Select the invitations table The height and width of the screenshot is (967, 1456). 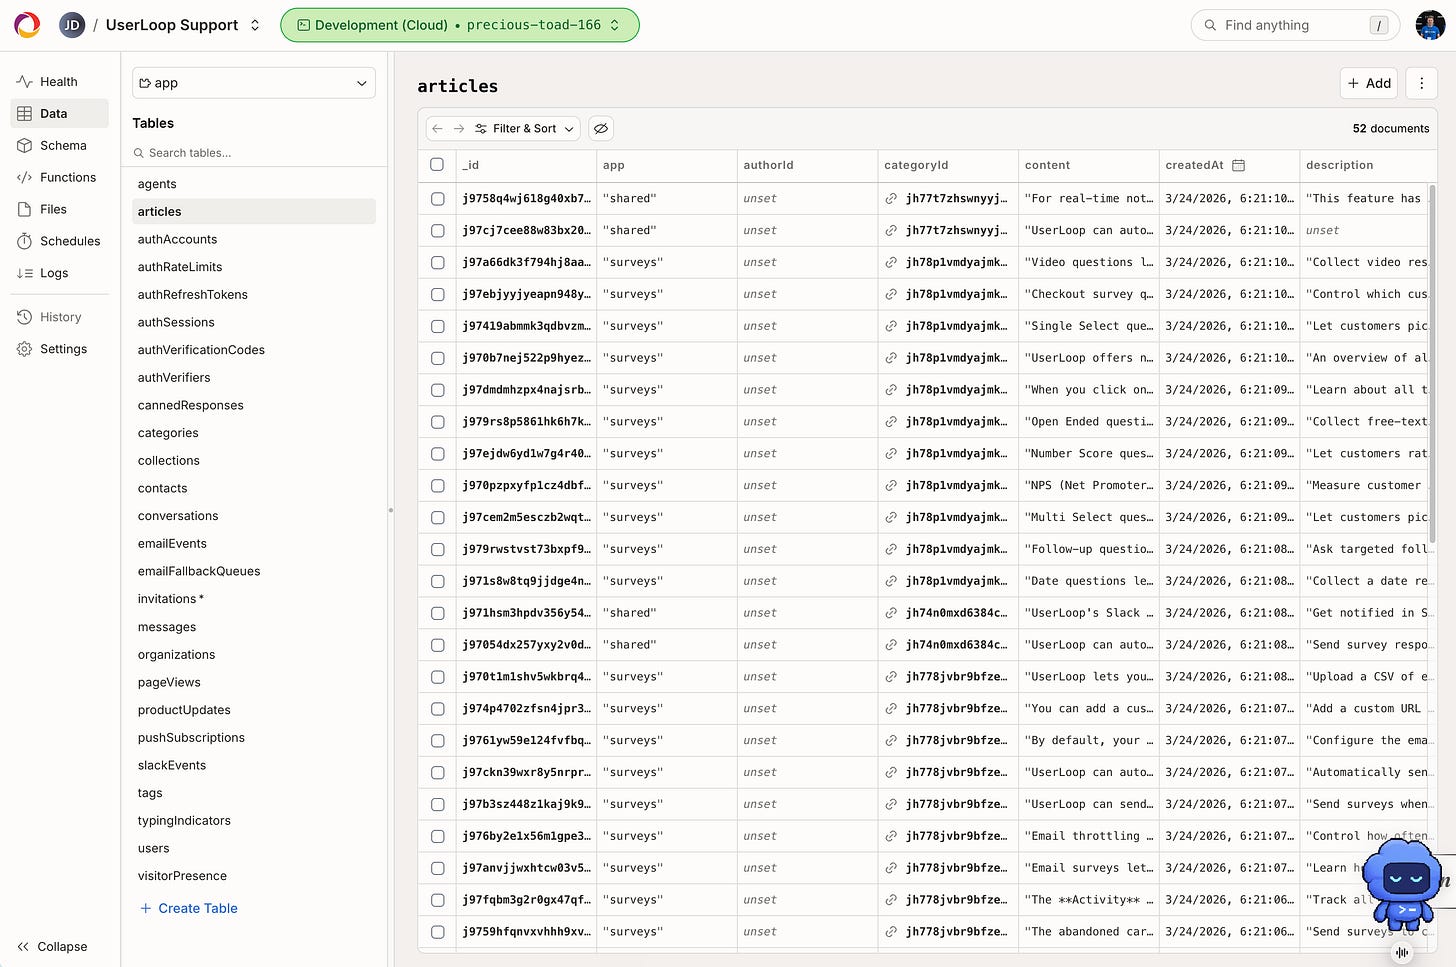tap(254, 599)
